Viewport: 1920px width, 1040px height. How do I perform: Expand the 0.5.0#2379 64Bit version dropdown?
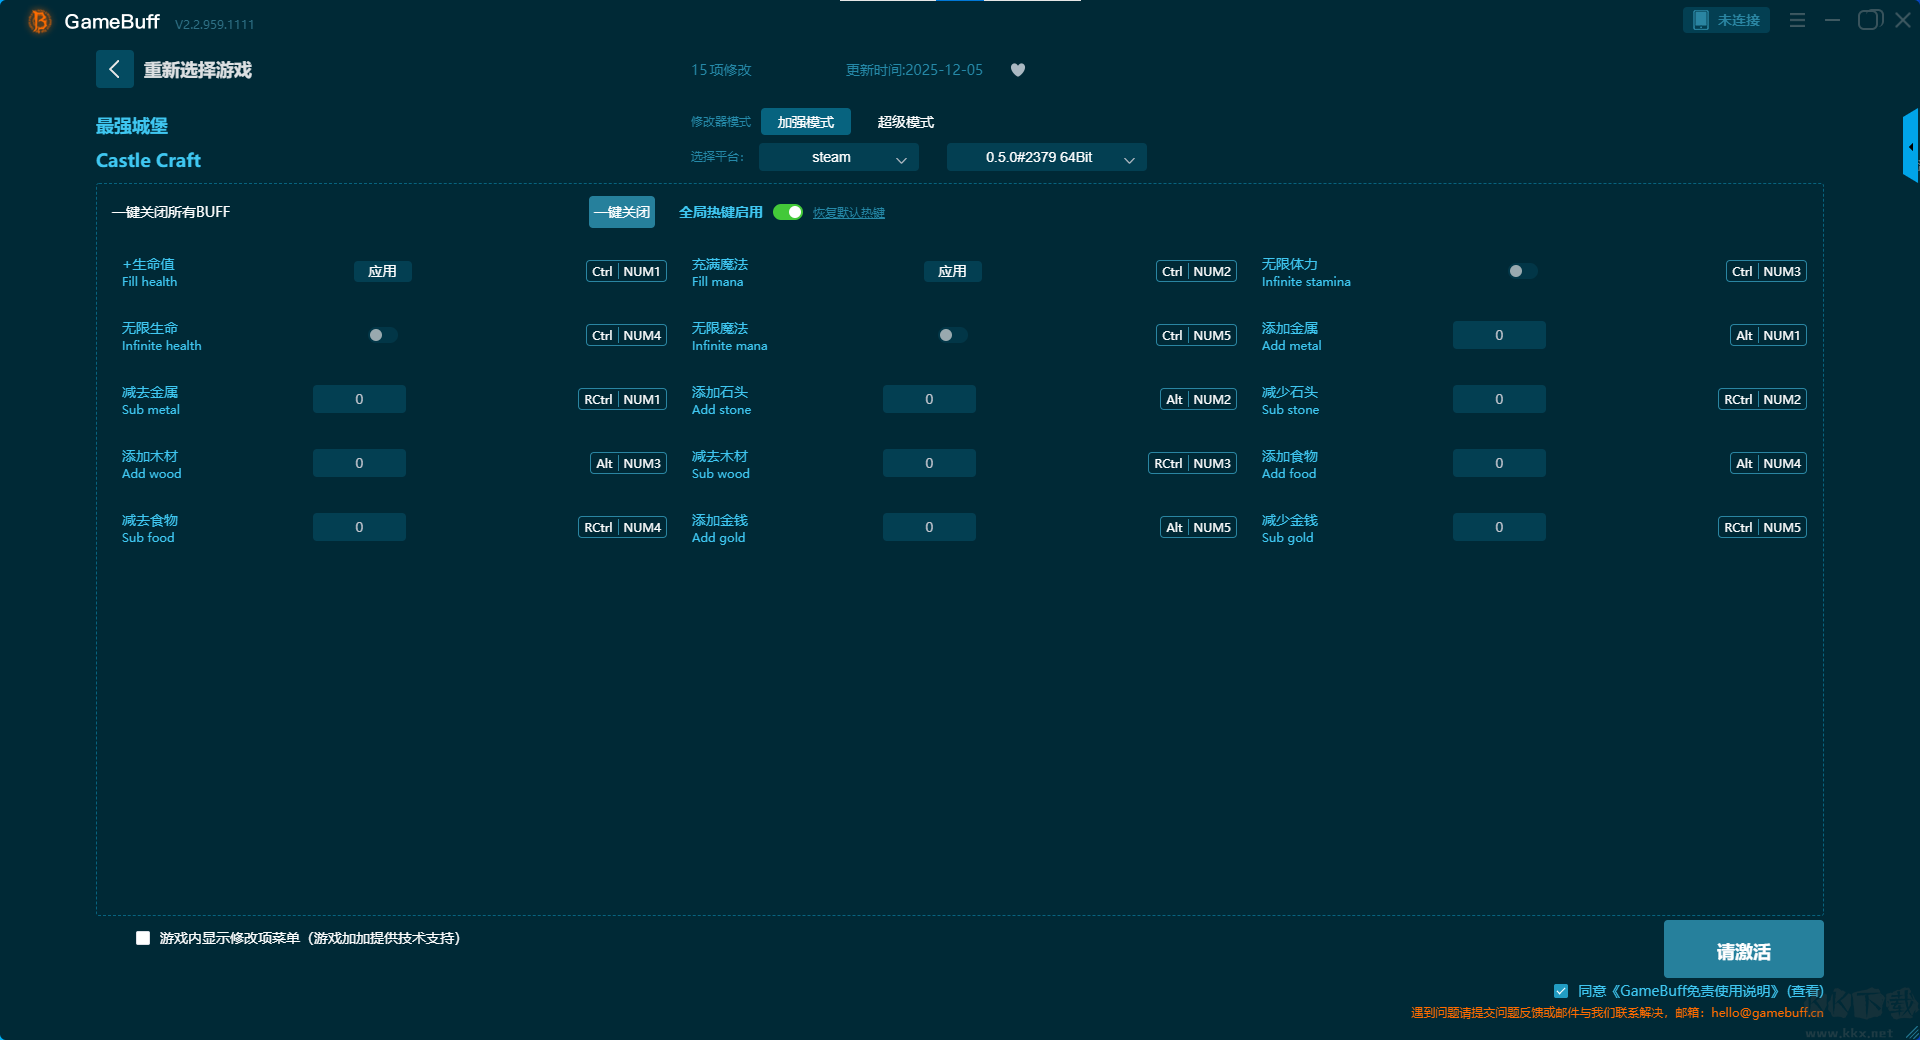point(1046,158)
